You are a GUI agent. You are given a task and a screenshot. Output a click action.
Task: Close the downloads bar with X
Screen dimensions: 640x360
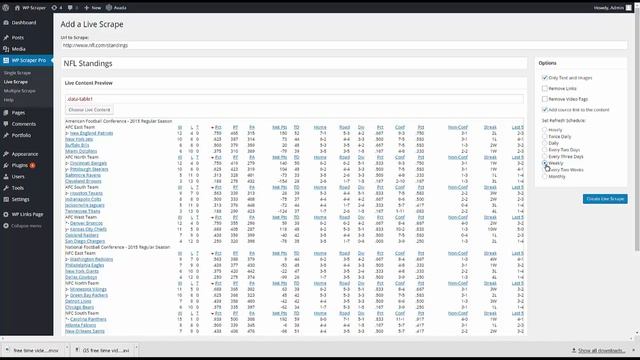pos(633,350)
